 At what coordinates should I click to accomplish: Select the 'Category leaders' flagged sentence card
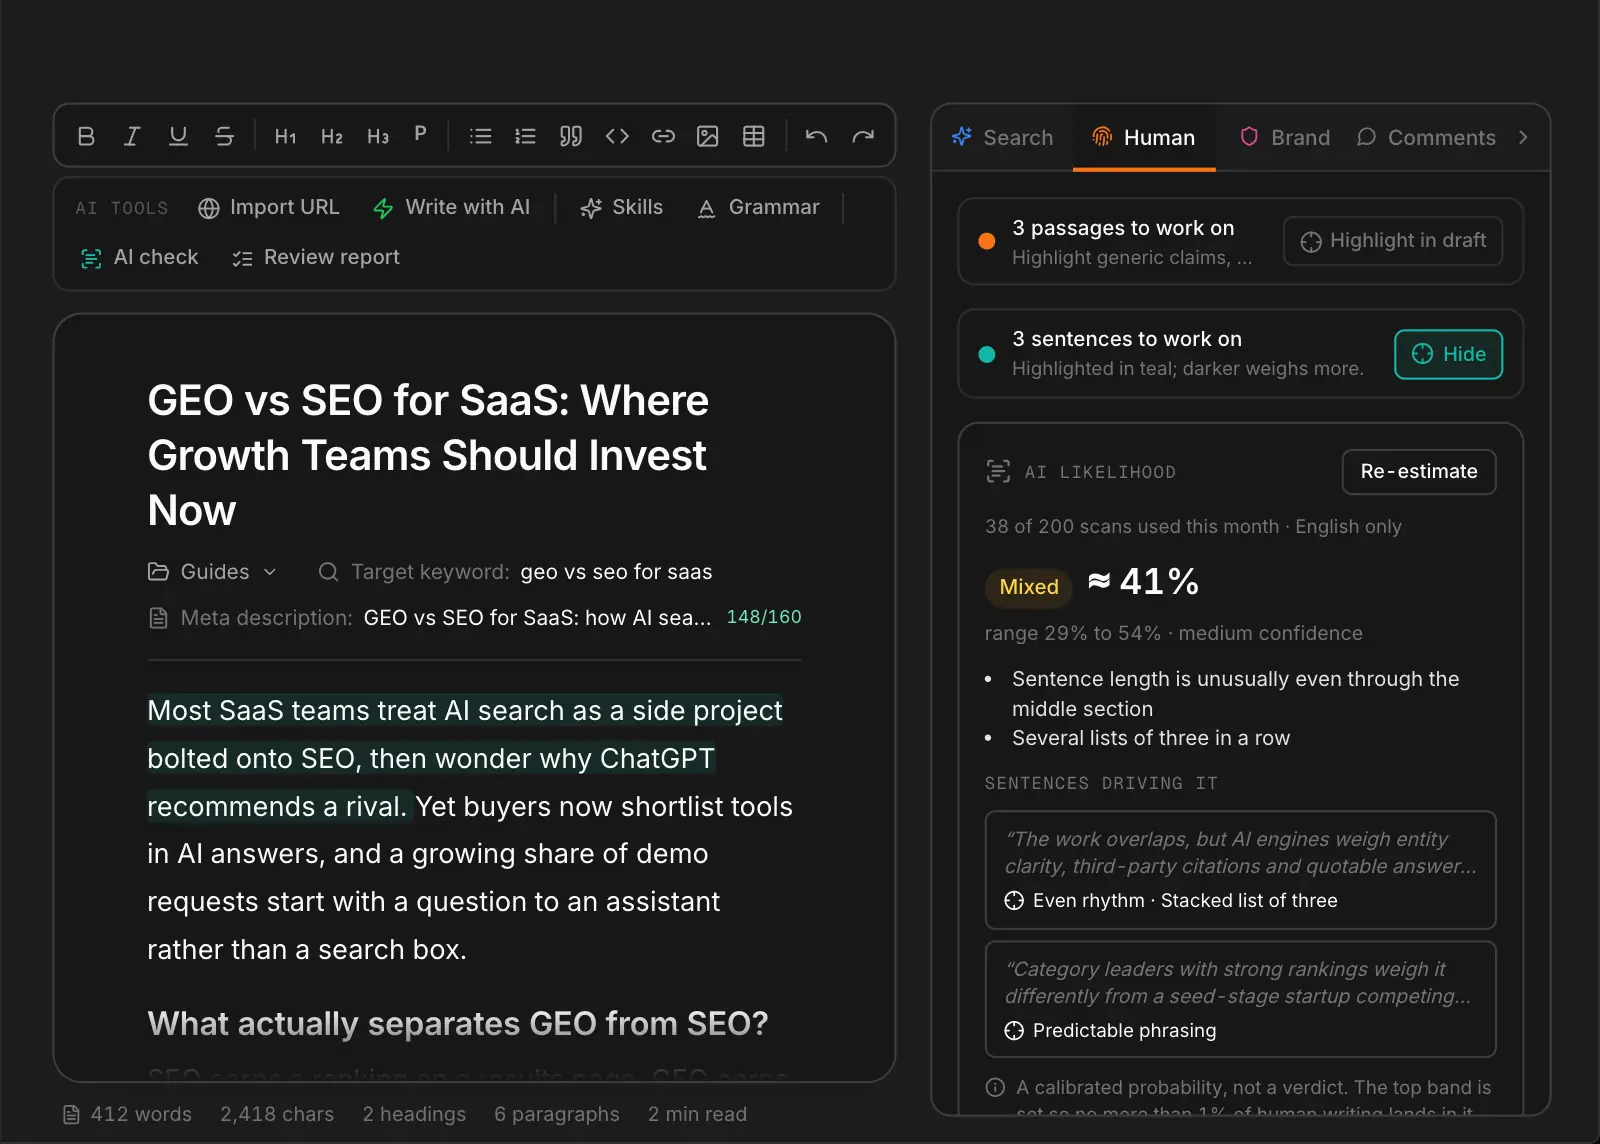[x=1241, y=999]
